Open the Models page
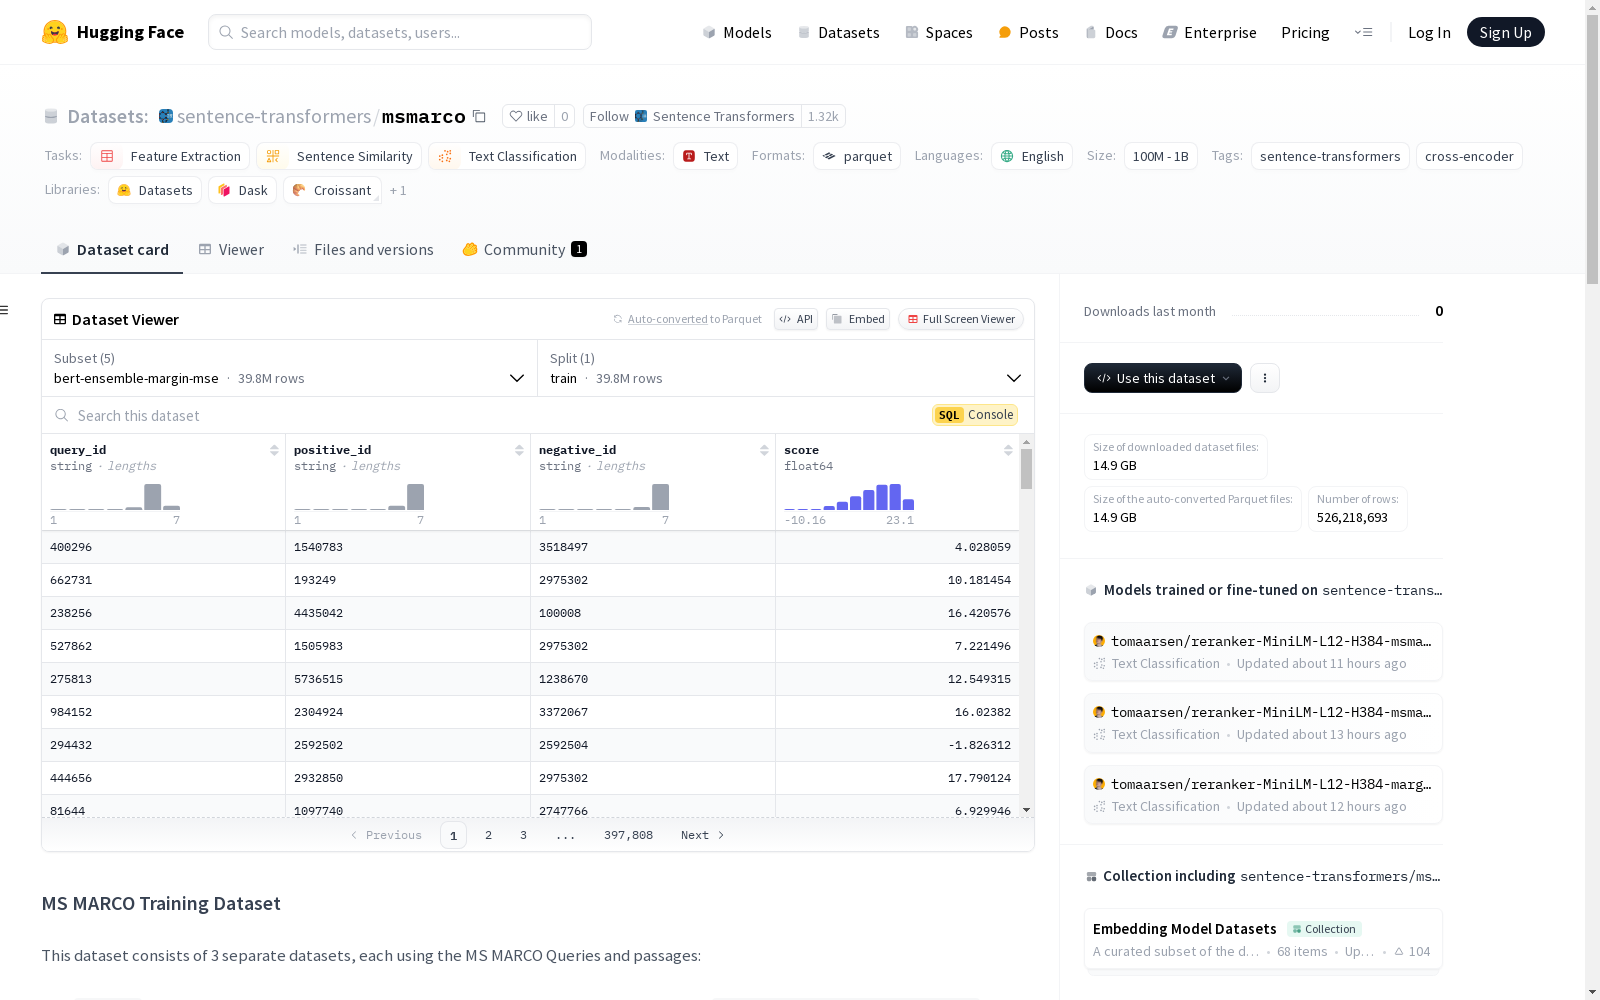The image size is (1600, 1000). coord(737,32)
